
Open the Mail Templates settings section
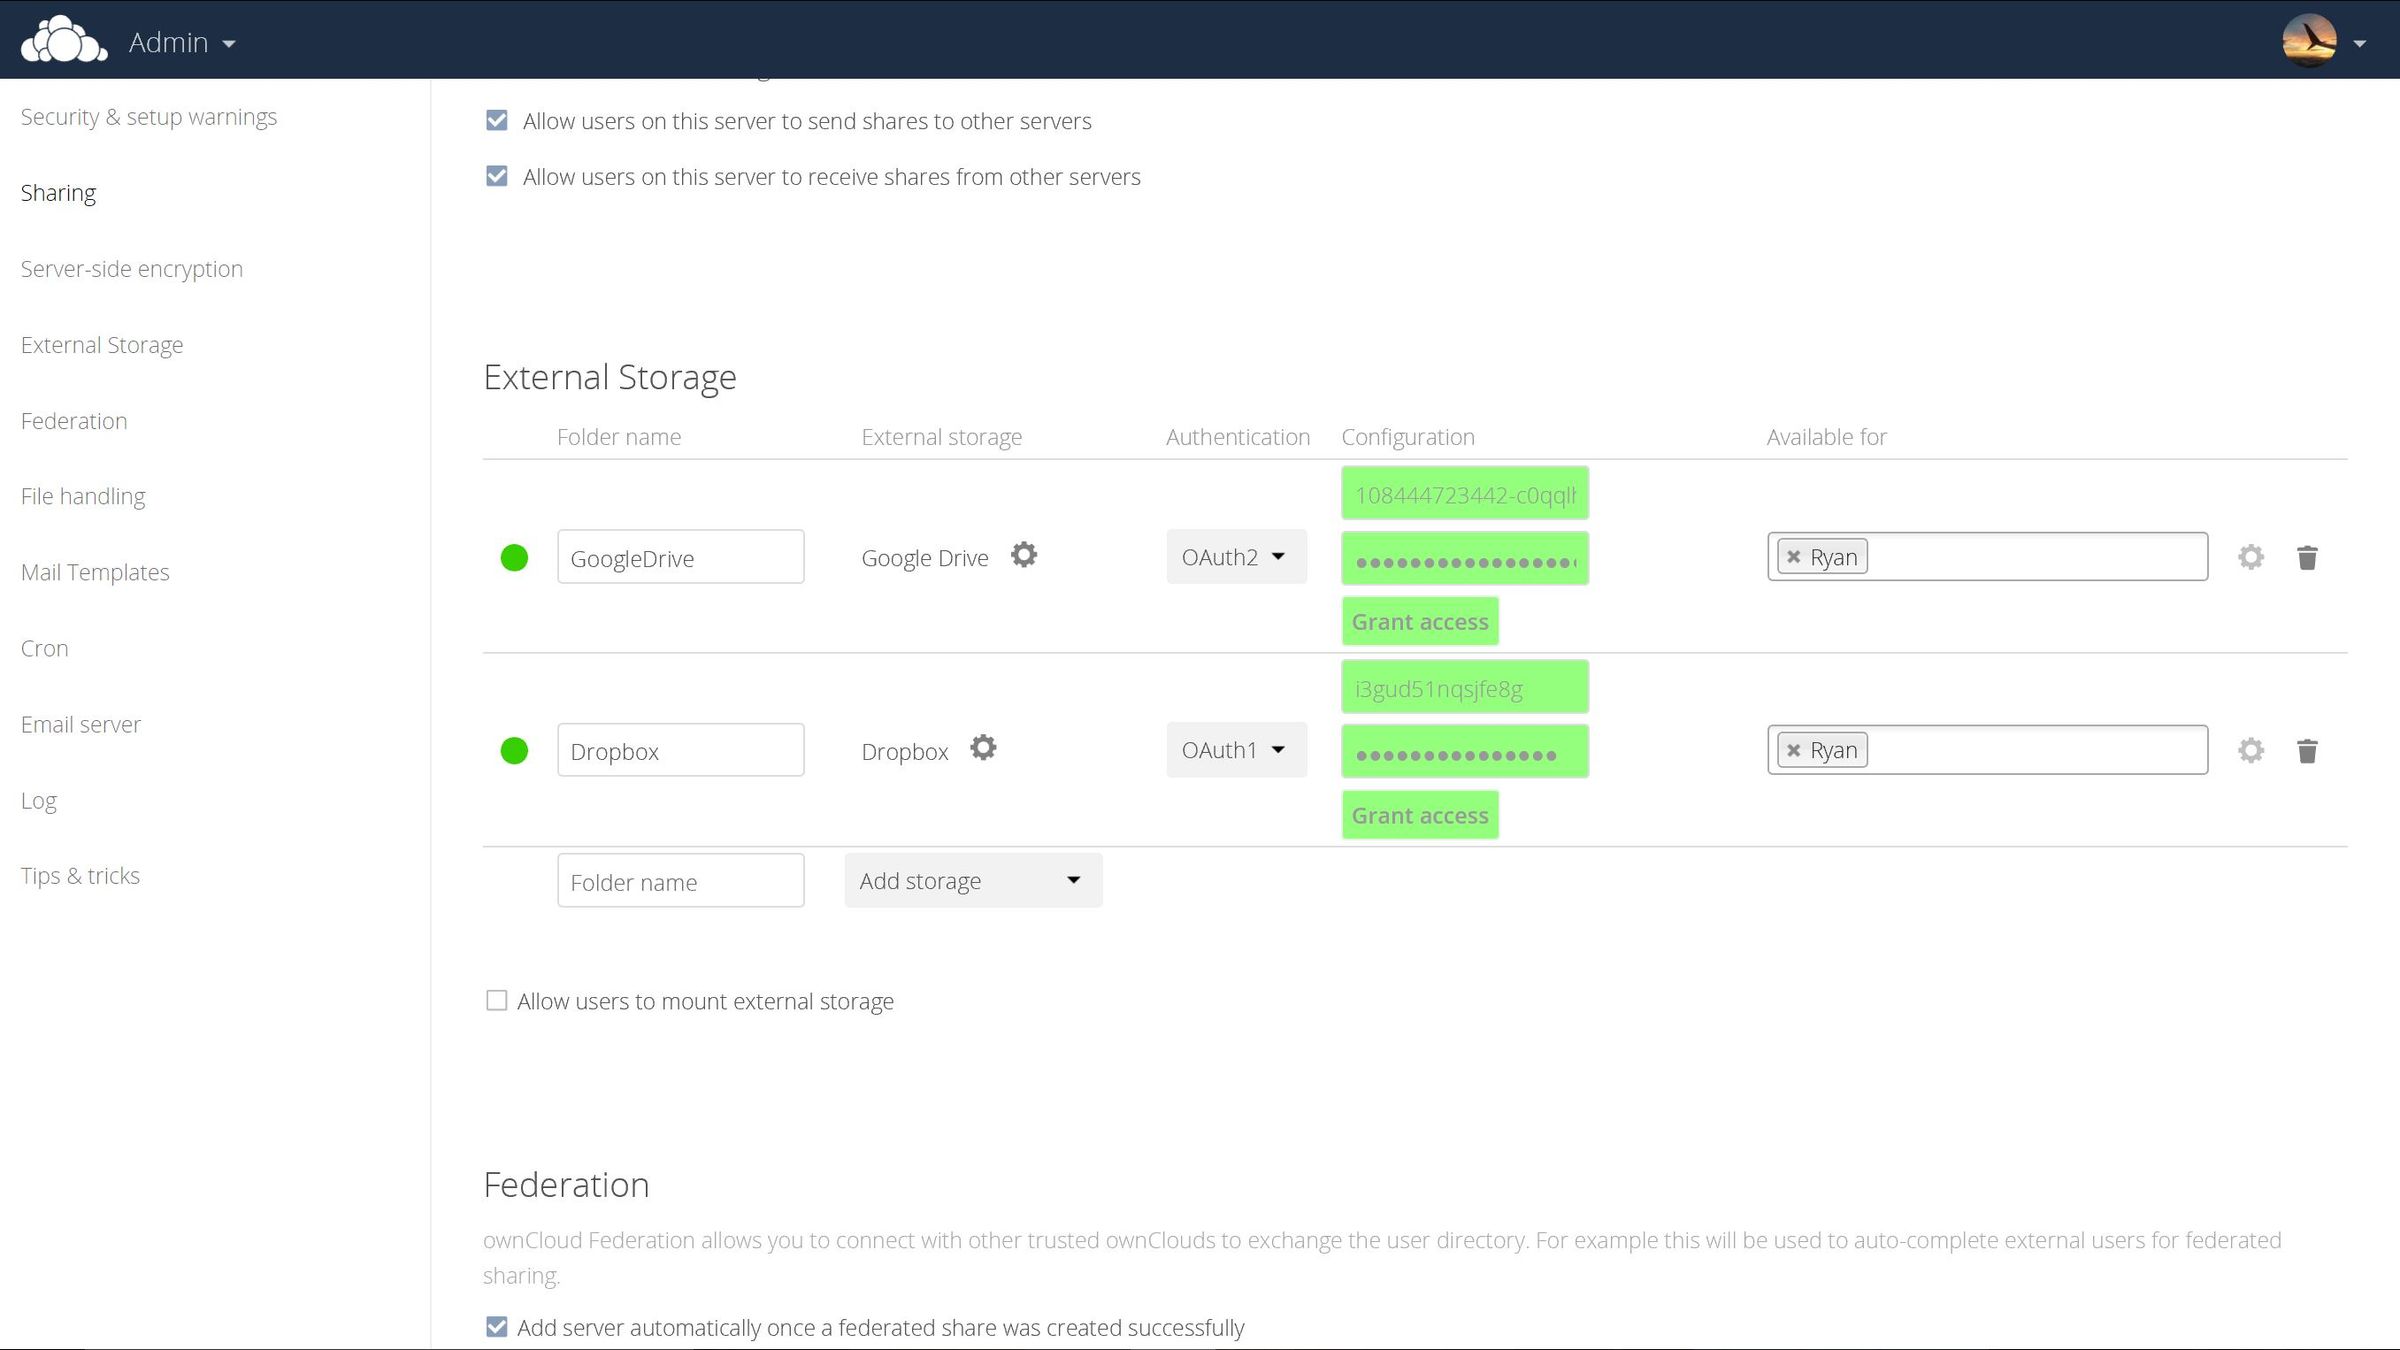95,571
